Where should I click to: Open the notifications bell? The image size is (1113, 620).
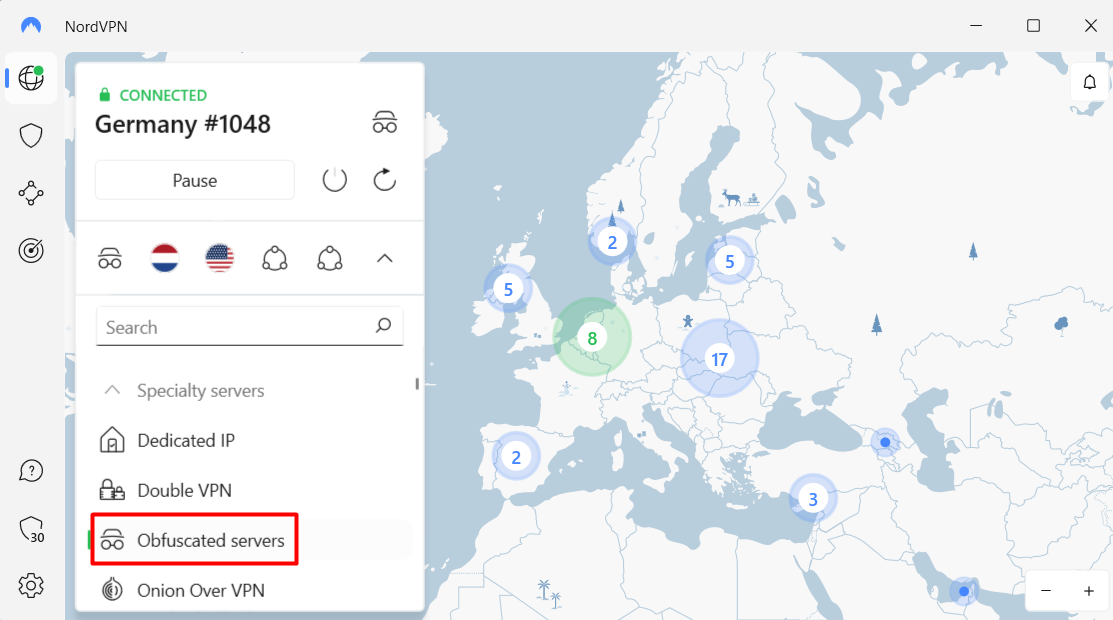[x=1090, y=82]
